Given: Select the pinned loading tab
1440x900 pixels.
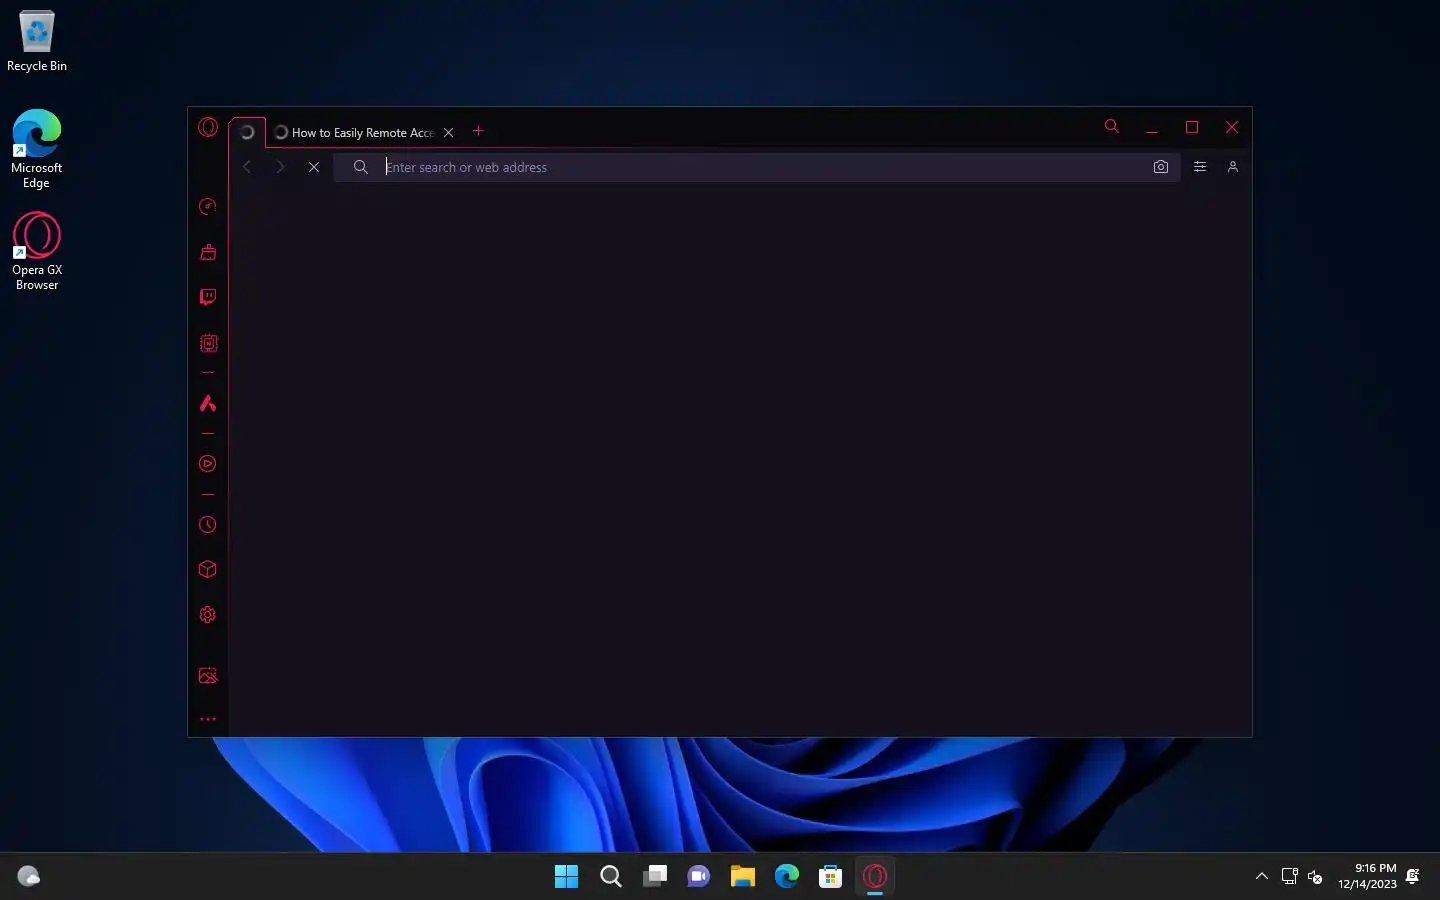Looking at the screenshot, I should tap(247, 132).
